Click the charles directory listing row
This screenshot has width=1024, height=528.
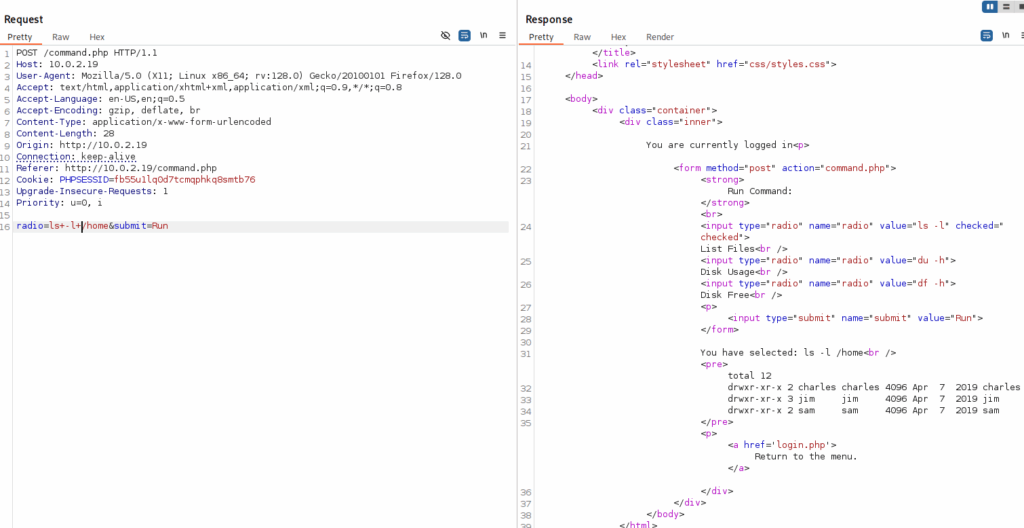point(874,388)
